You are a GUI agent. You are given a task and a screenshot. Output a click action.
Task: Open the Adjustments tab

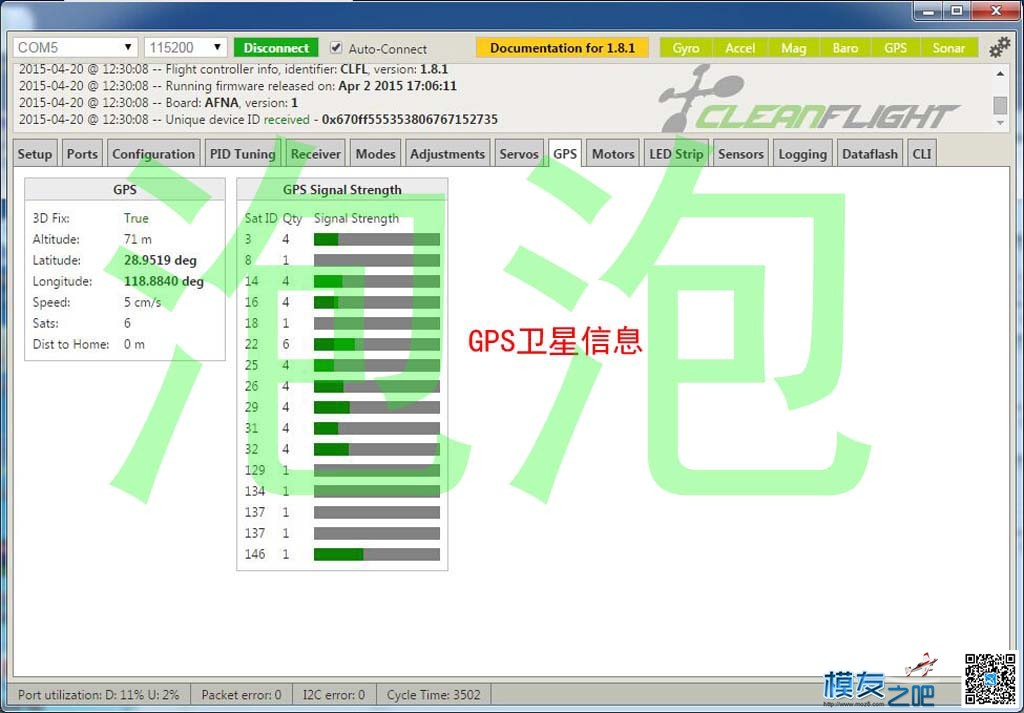pos(447,154)
